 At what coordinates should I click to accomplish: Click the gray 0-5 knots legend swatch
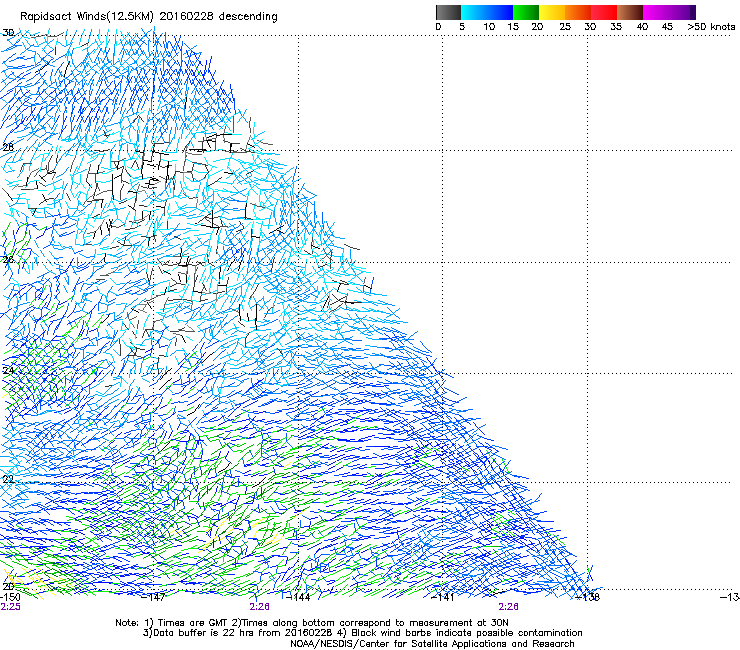tap(448, 12)
